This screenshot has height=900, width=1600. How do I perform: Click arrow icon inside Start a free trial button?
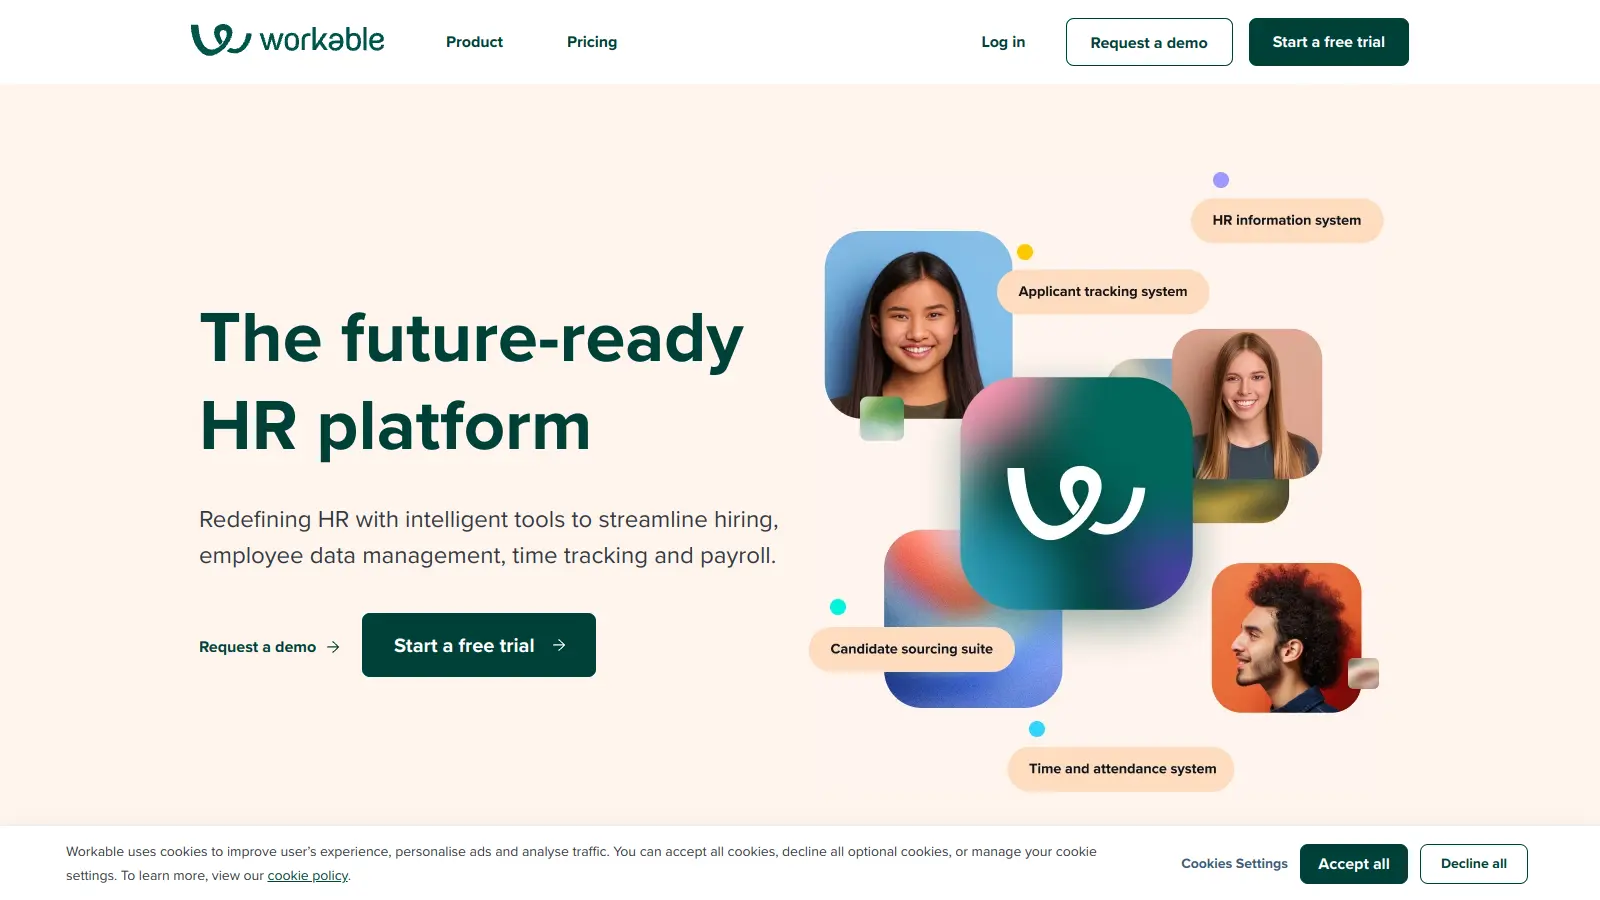(x=559, y=646)
